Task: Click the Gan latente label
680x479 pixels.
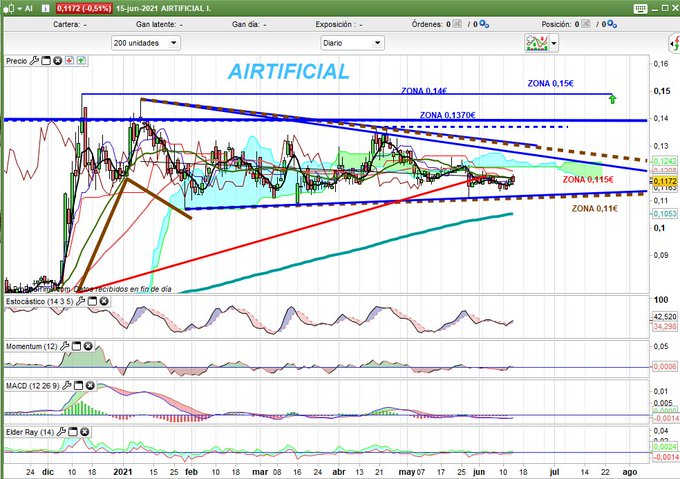Action: [x=156, y=24]
